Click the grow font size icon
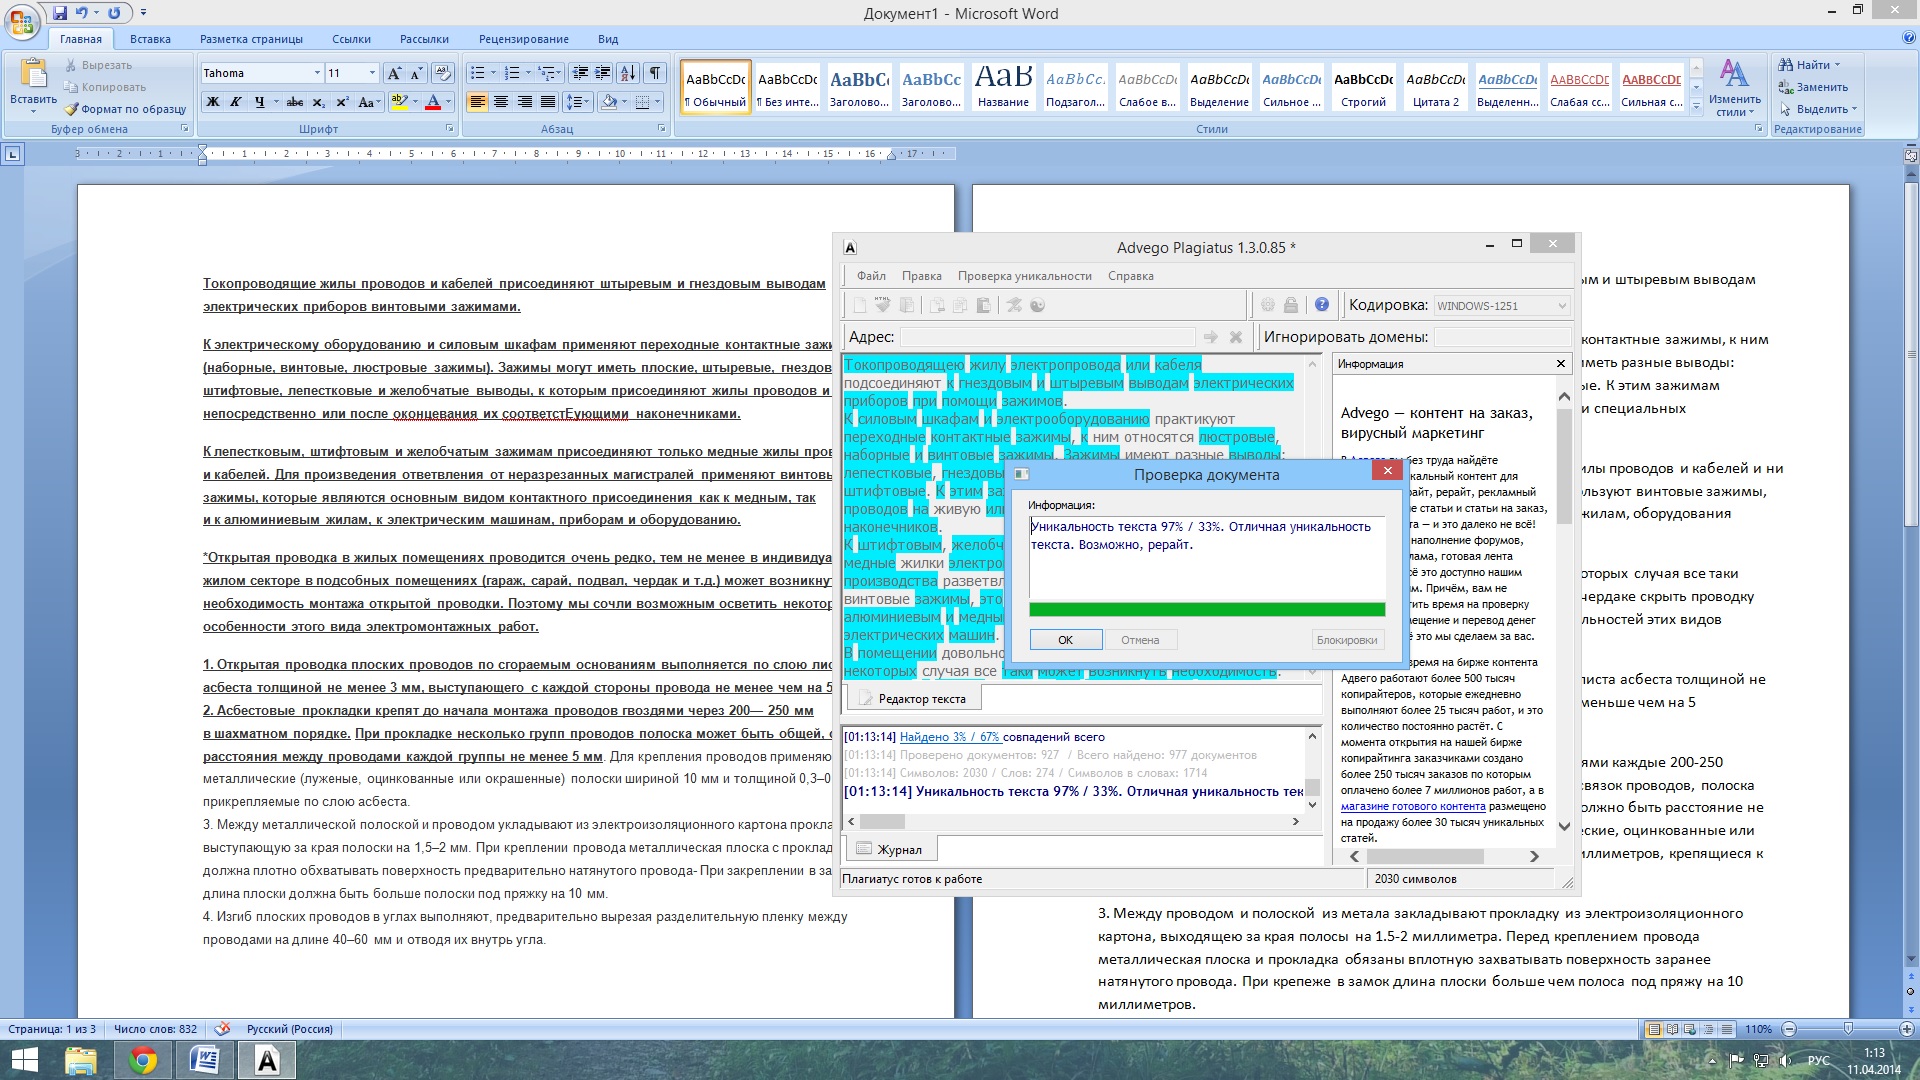 393,73
